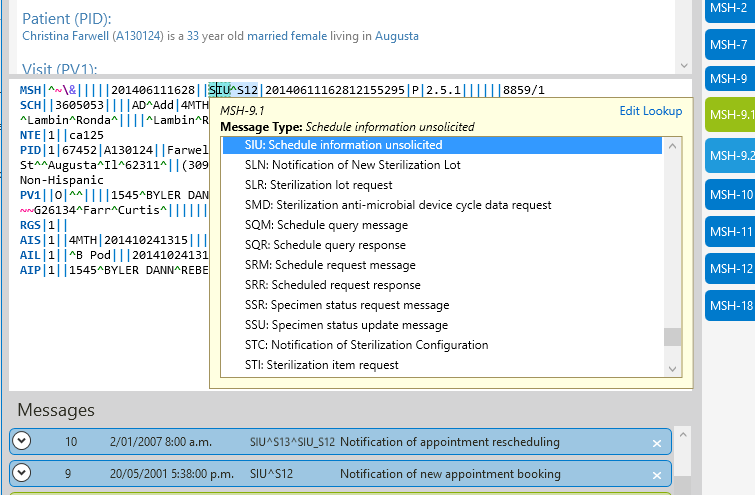This screenshot has height=495, width=755.
Task: Click the Visit (PV1): heading
Action: click(60, 68)
